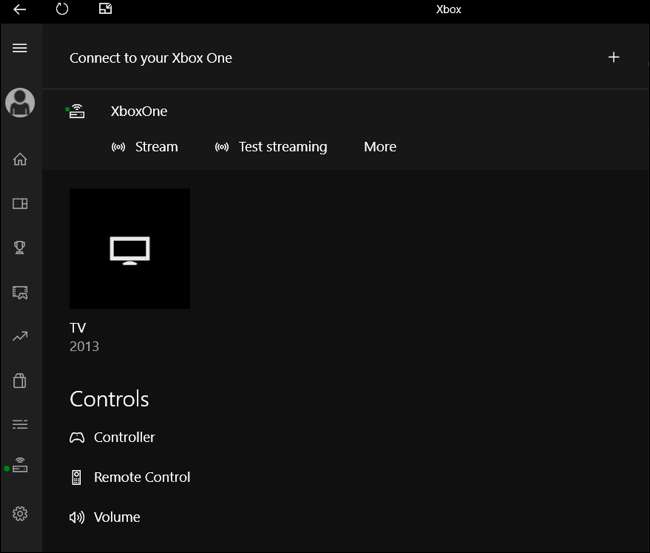Open the Store bag icon

(20, 381)
